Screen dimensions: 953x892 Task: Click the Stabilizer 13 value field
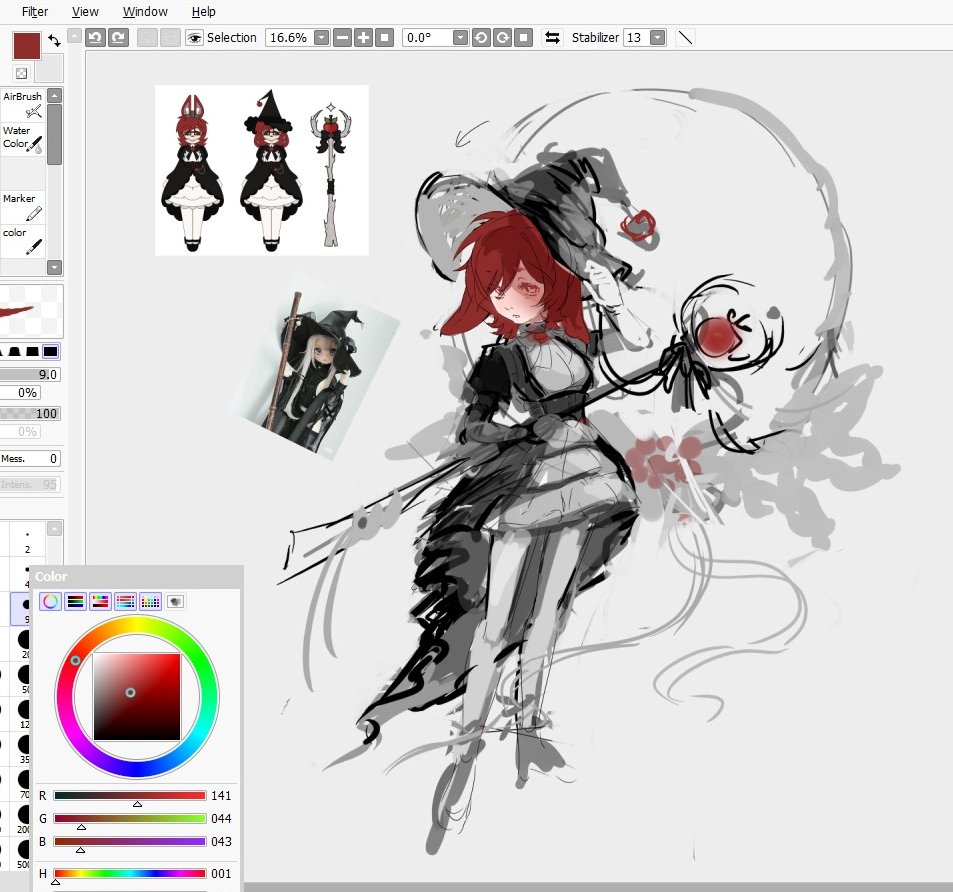636,38
